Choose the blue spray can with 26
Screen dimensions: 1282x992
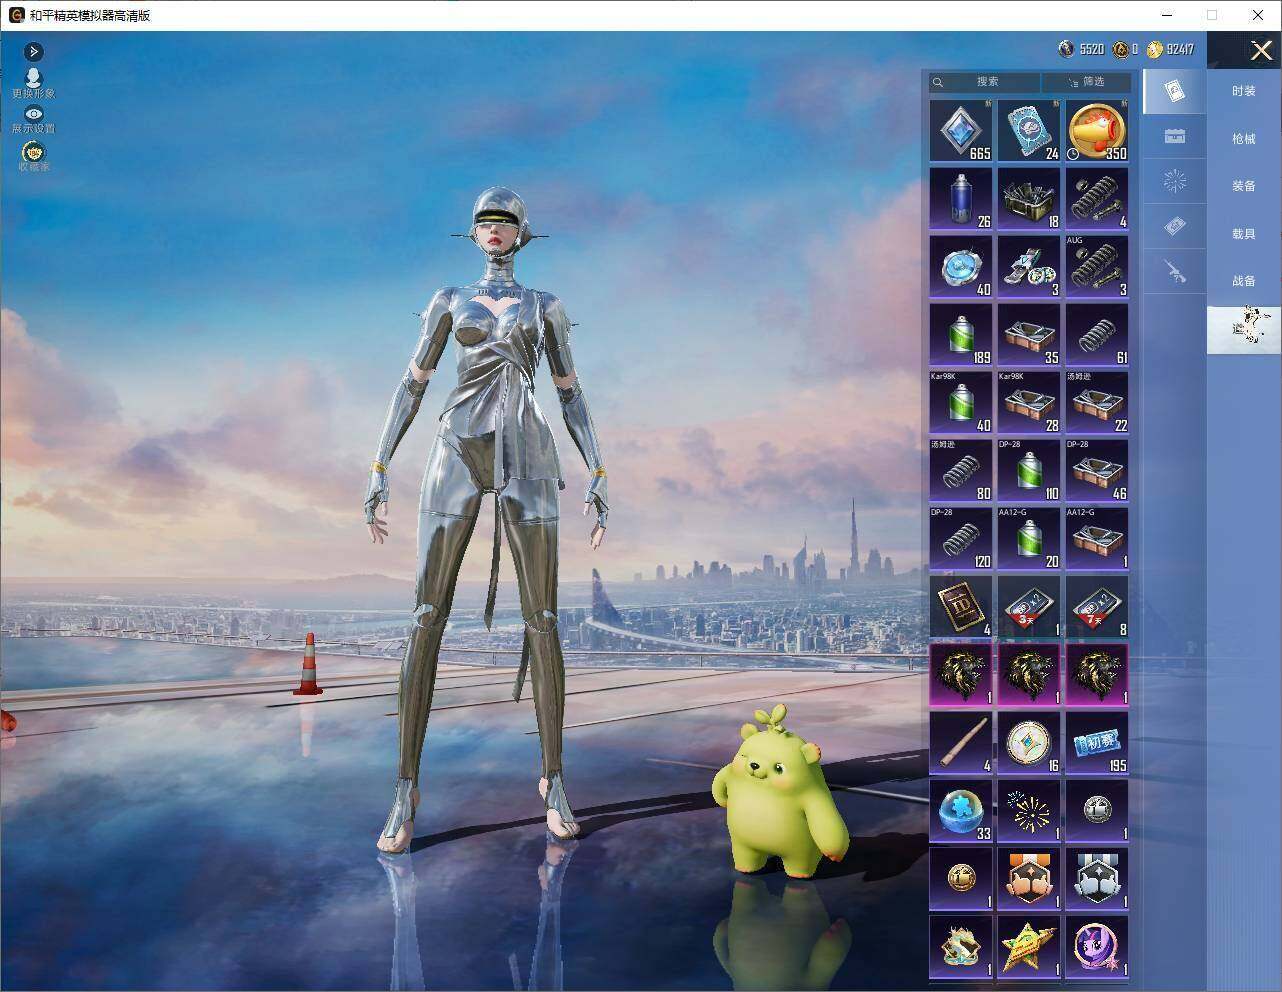coord(961,198)
